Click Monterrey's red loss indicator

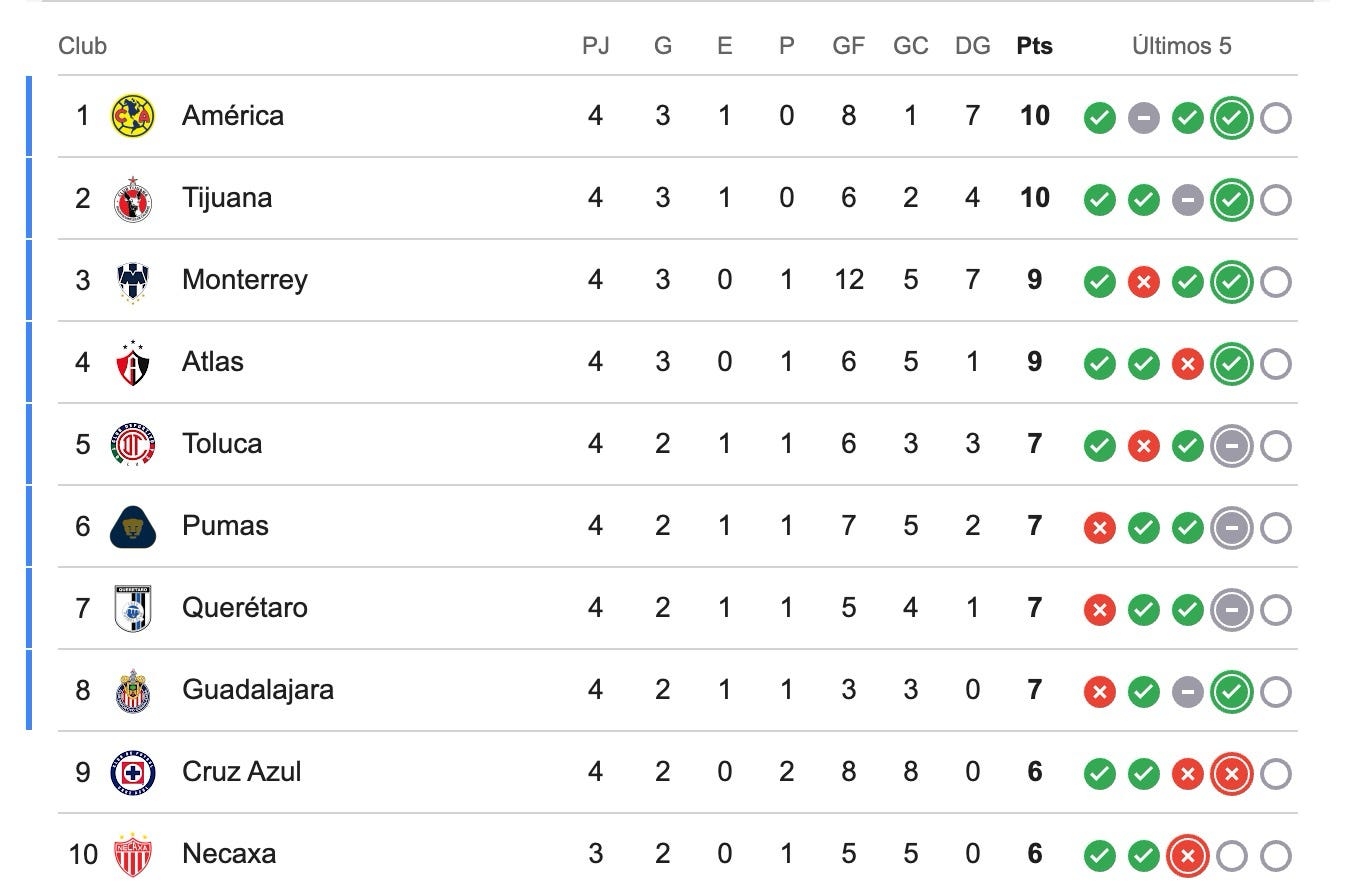point(1143,283)
